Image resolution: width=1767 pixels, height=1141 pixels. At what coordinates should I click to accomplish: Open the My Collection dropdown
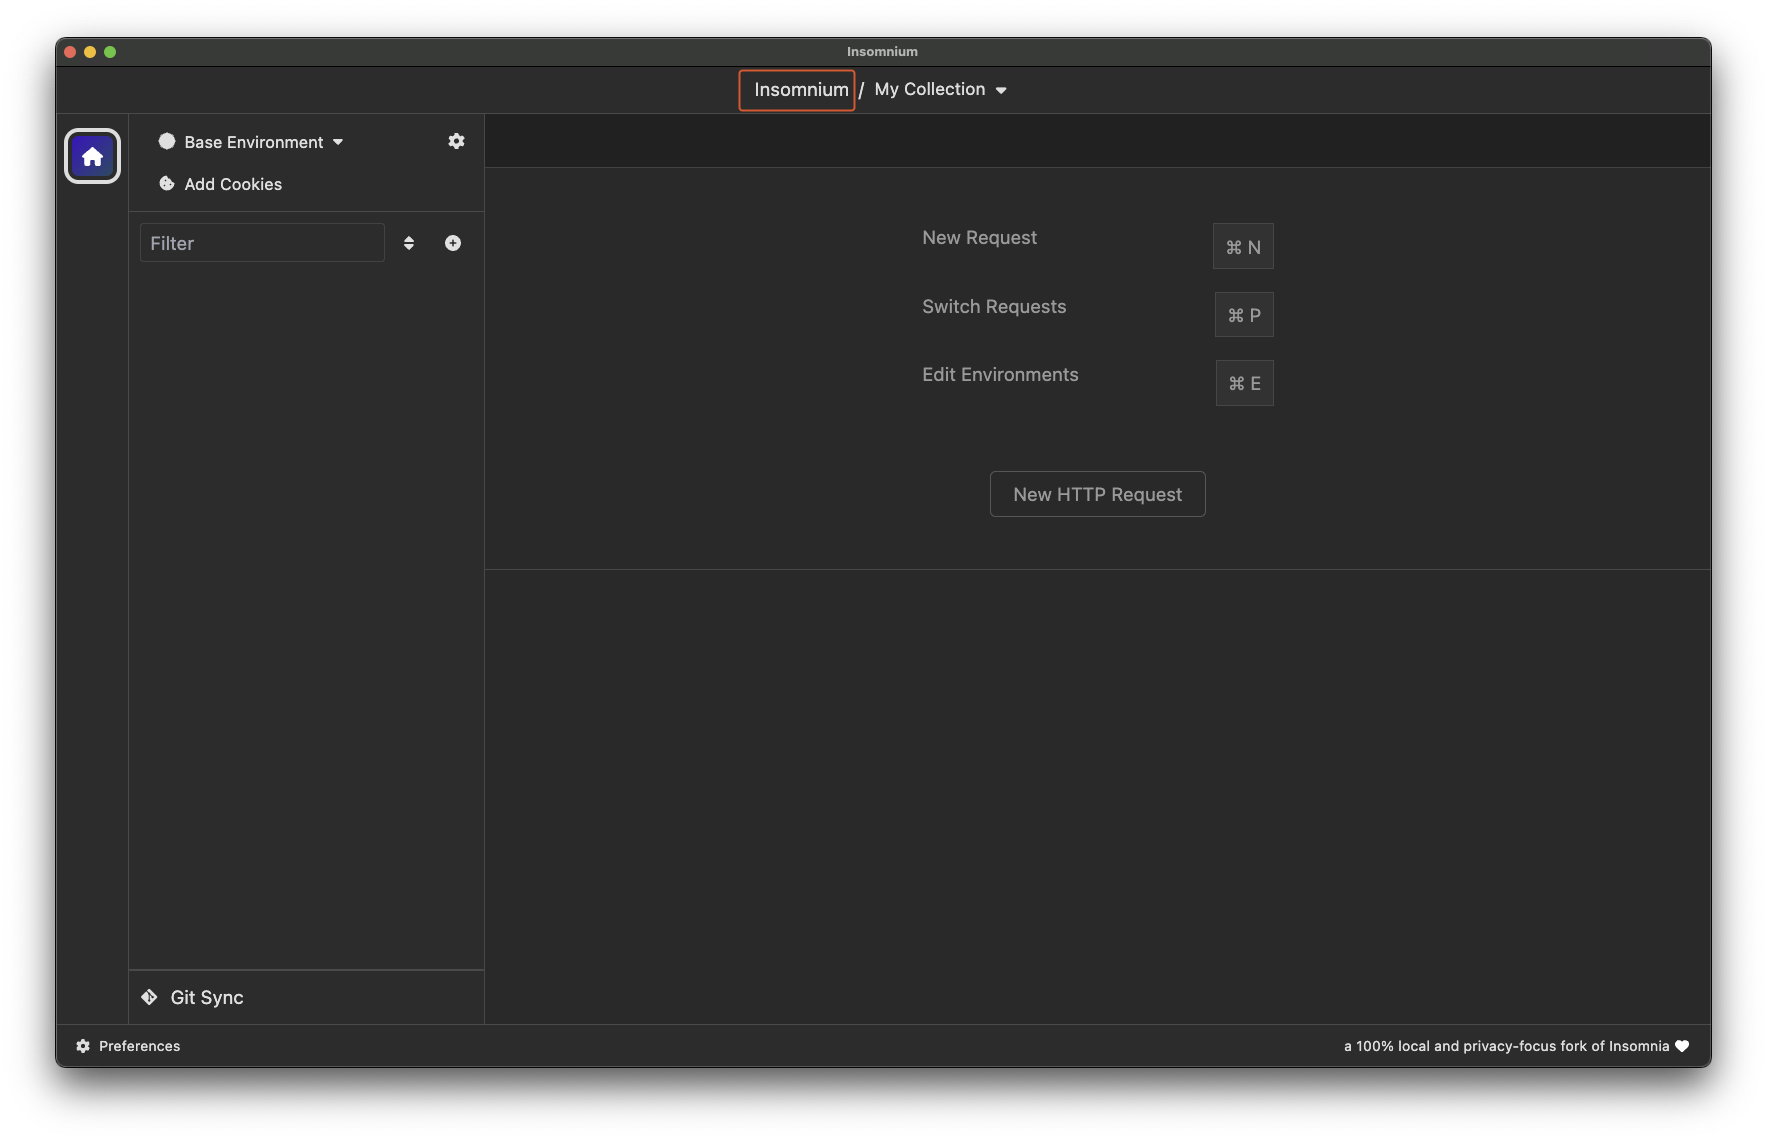point(939,90)
